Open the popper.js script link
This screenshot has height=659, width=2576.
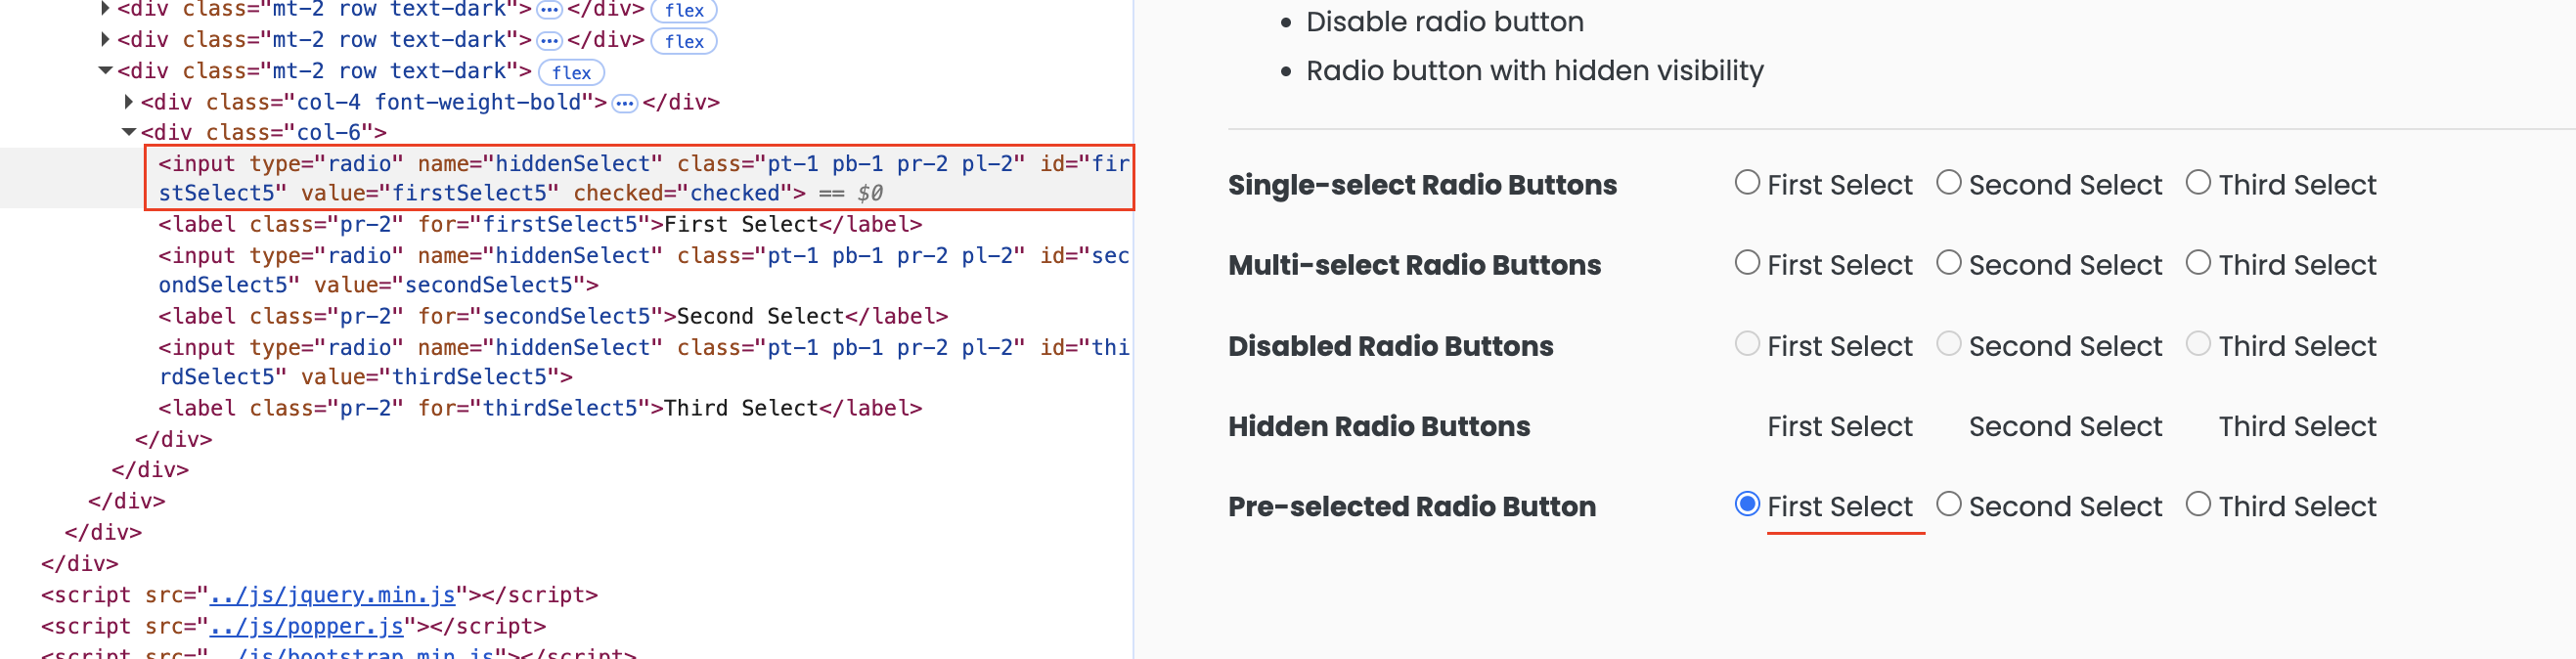[307, 626]
